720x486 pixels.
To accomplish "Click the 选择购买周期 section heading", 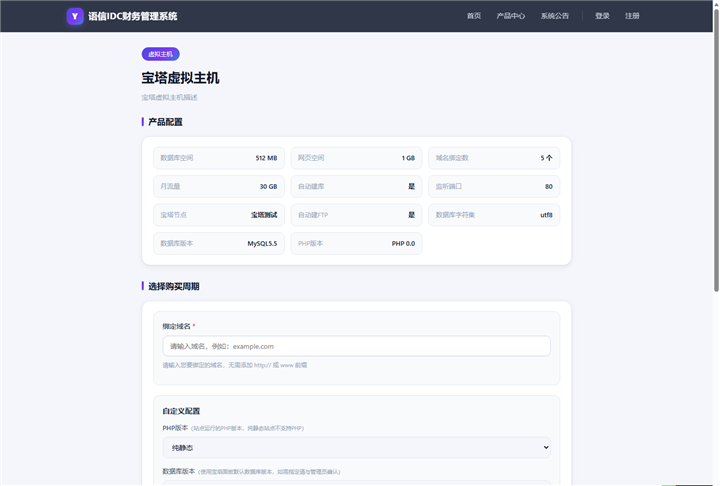I will click(174, 287).
